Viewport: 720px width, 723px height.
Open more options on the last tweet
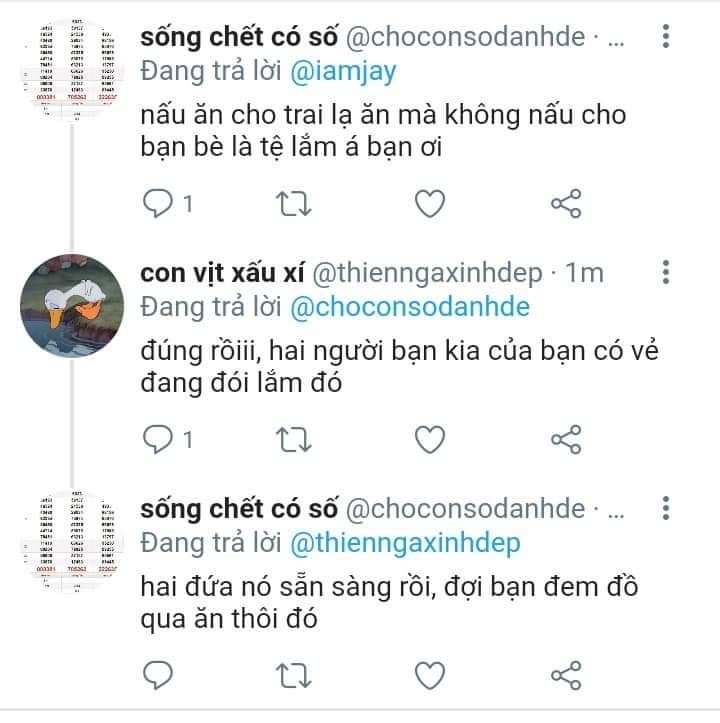click(x=666, y=509)
